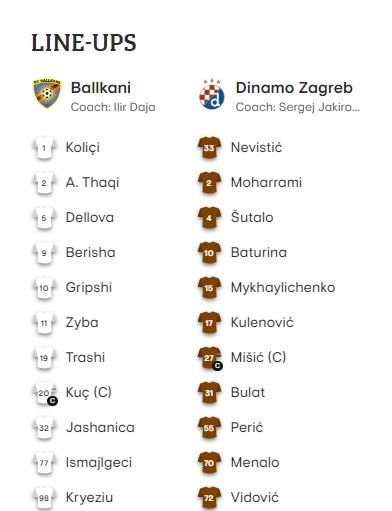Click the captain badge jersey of Kuç
Viewport: 392px width, 511px height.
(x=45, y=393)
